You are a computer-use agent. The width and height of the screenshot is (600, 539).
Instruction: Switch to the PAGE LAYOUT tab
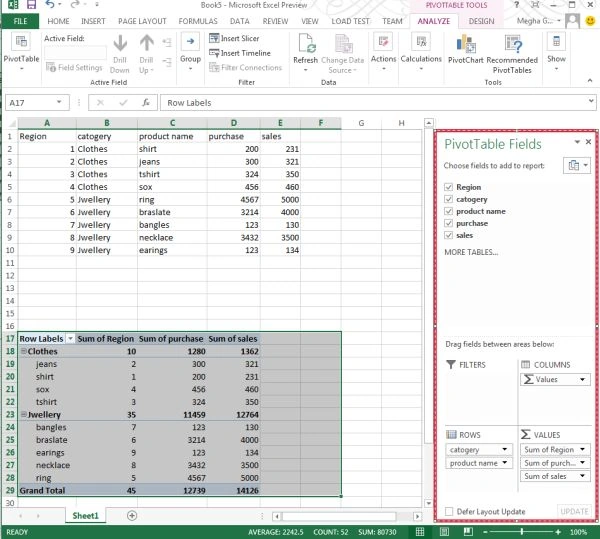pyautogui.click(x=142, y=21)
